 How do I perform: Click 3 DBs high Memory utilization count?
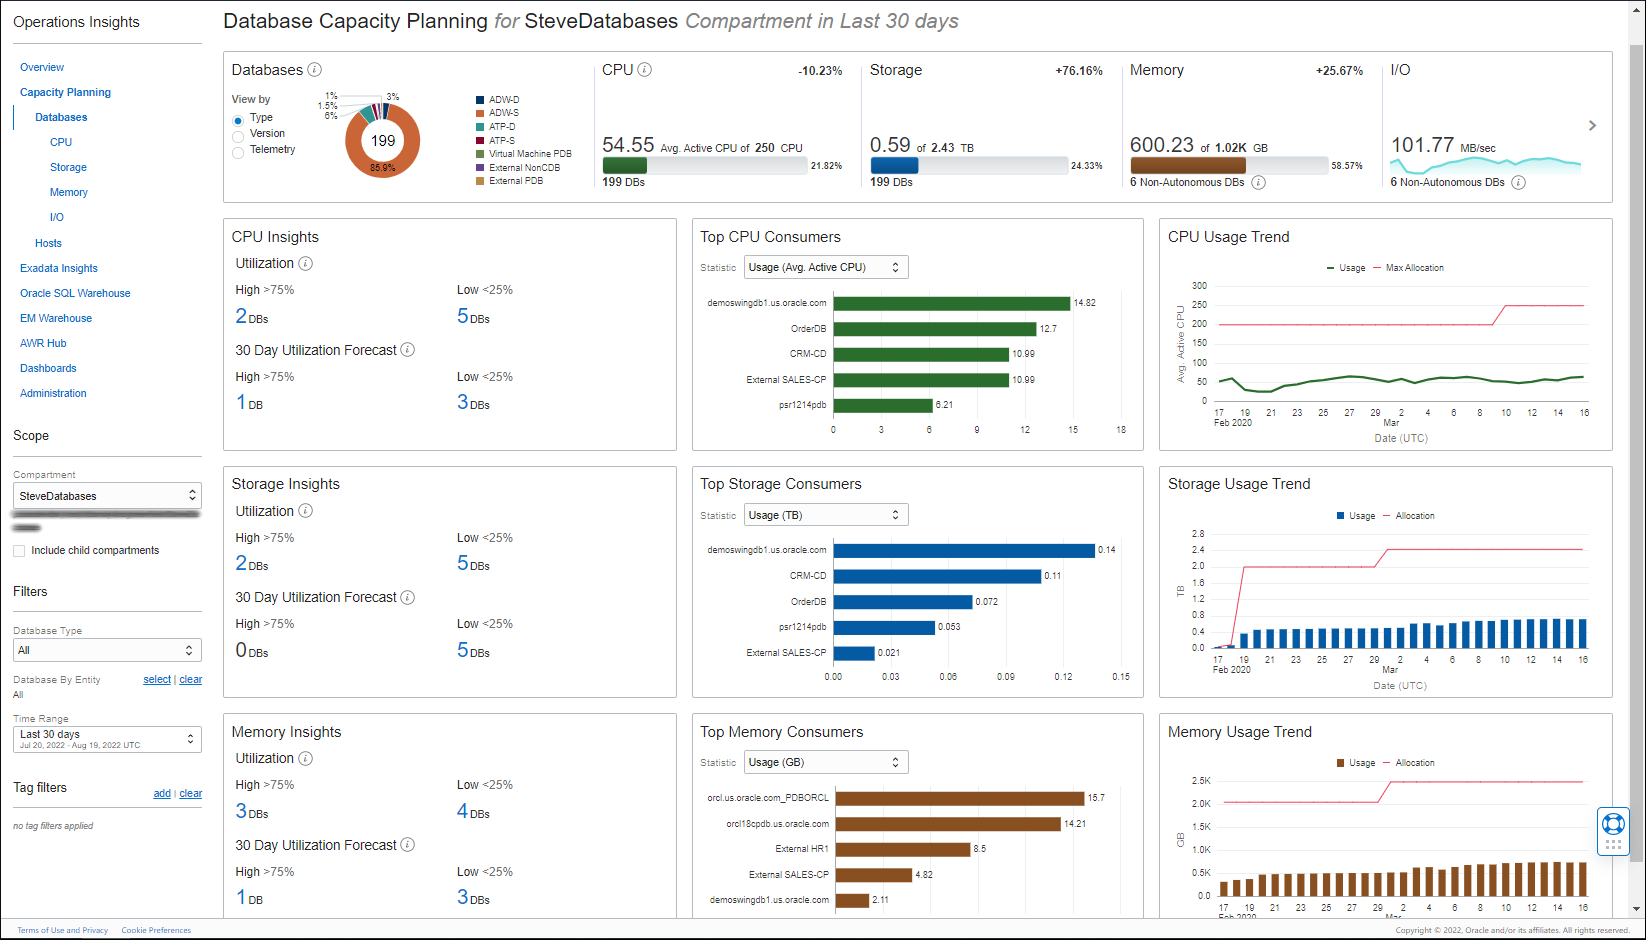(x=252, y=811)
